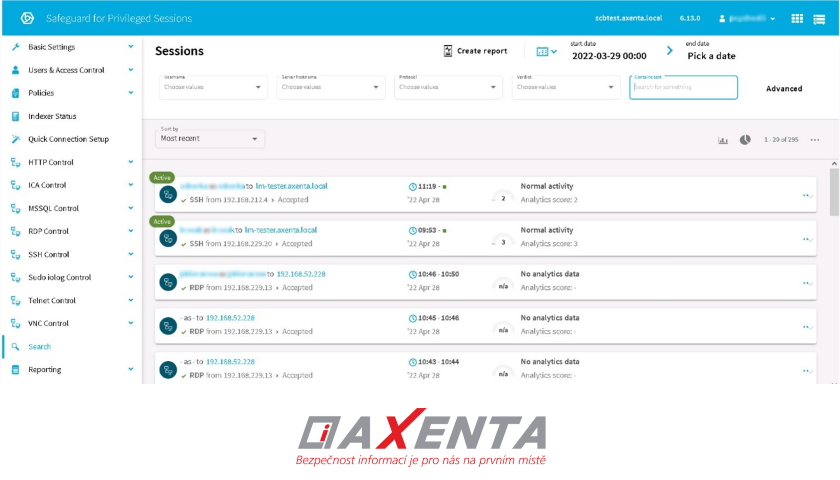Click the Indexer Status icon
This screenshot has height=480, width=840.
point(16,116)
